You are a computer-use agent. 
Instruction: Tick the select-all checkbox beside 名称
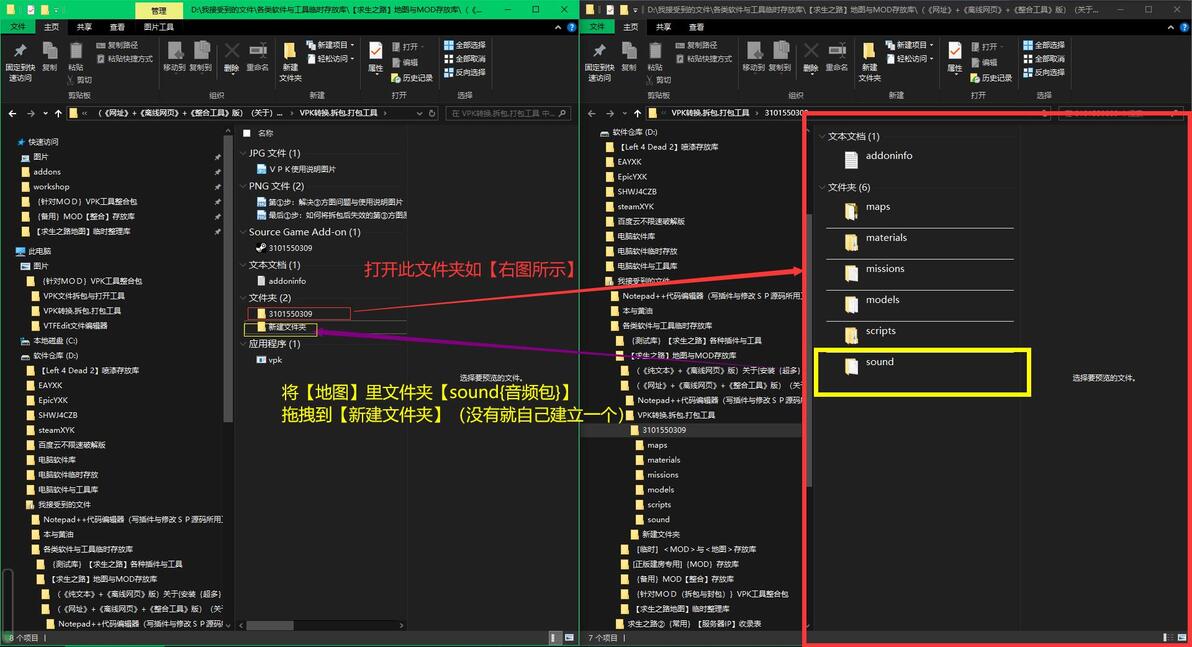click(x=246, y=133)
